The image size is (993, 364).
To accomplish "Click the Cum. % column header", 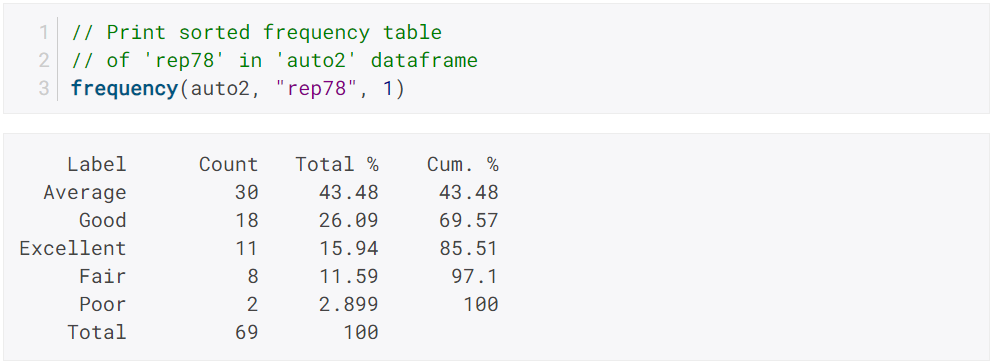I will (x=462, y=165).
